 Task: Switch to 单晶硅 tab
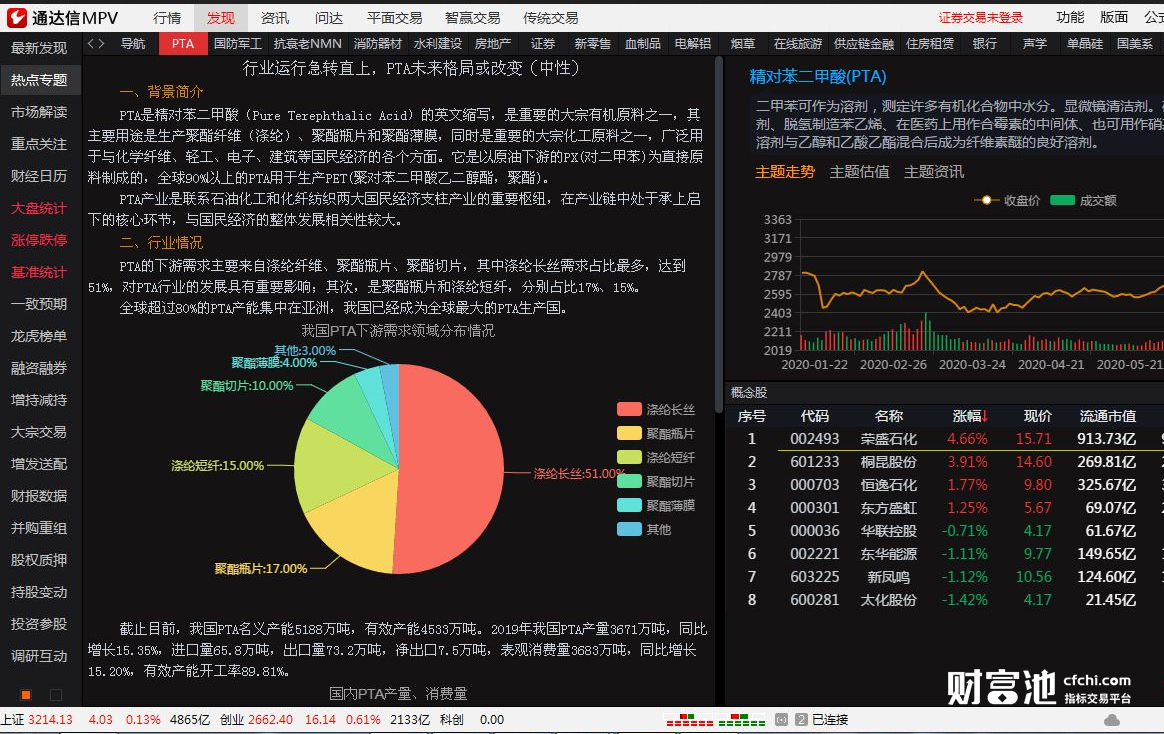pyautogui.click(x=1085, y=44)
